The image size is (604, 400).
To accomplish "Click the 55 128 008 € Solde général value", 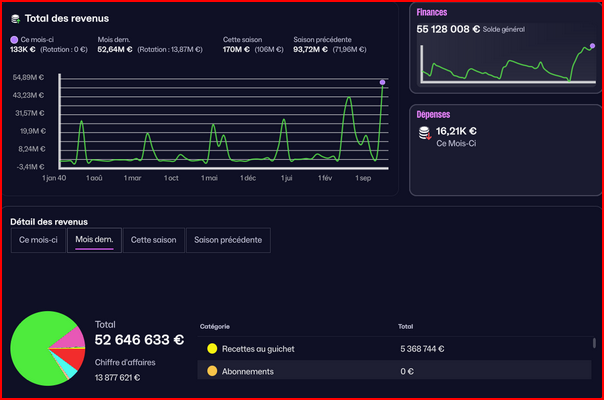I will point(448,30).
